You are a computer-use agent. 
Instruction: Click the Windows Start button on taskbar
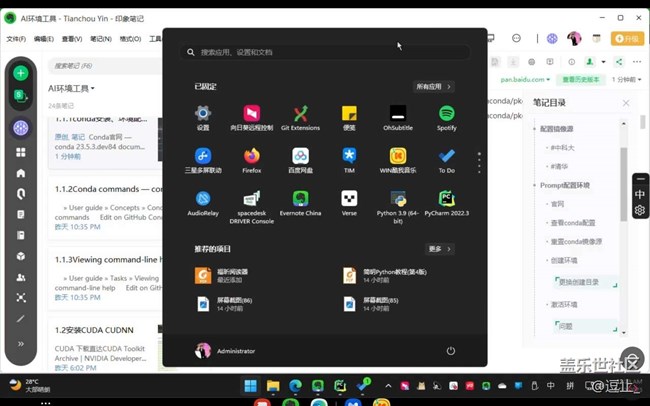tap(249, 386)
